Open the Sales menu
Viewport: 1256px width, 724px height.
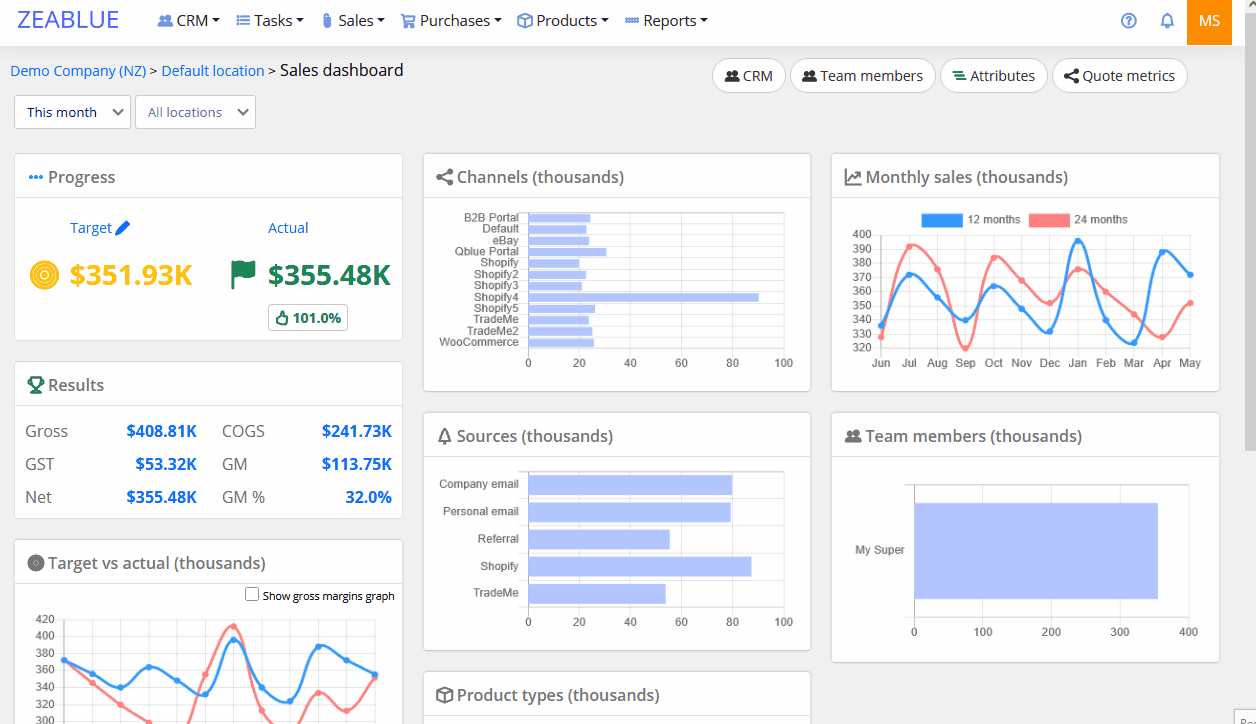pyautogui.click(x=352, y=20)
